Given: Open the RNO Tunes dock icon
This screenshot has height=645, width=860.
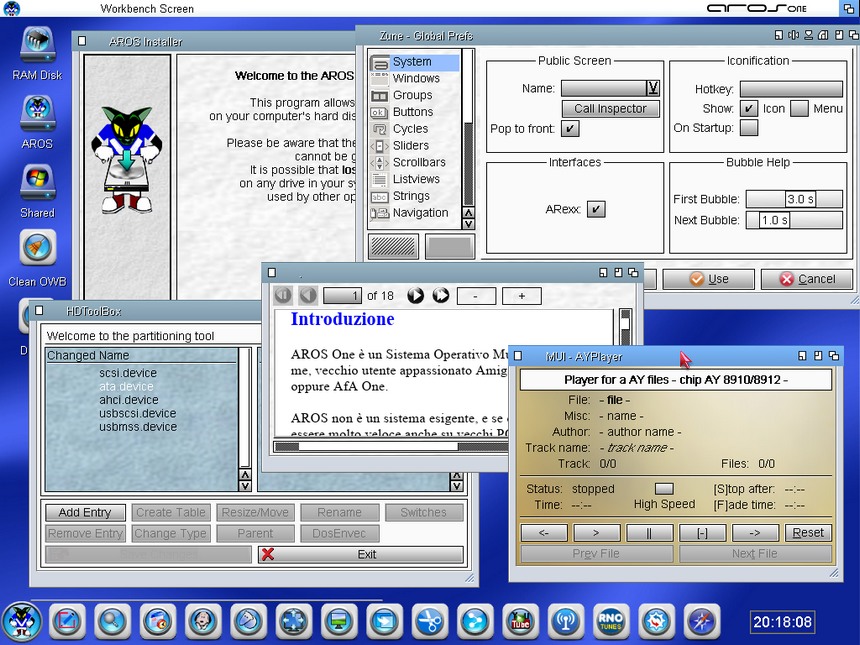Looking at the screenshot, I should 611,621.
